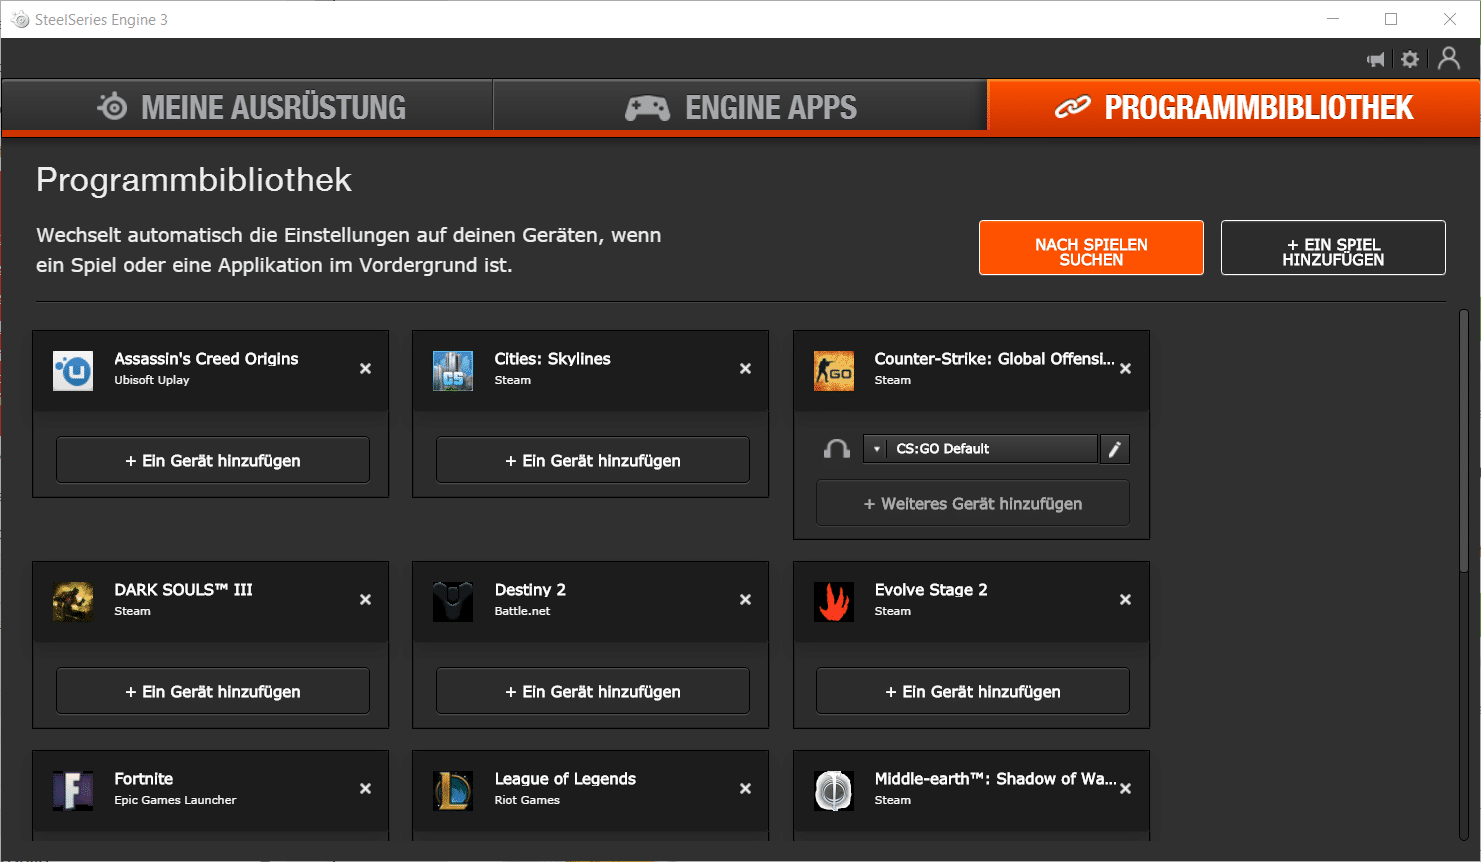Remove Destiny 2 using its X icon
Image resolution: width=1481 pixels, height=862 pixels.
point(745,600)
